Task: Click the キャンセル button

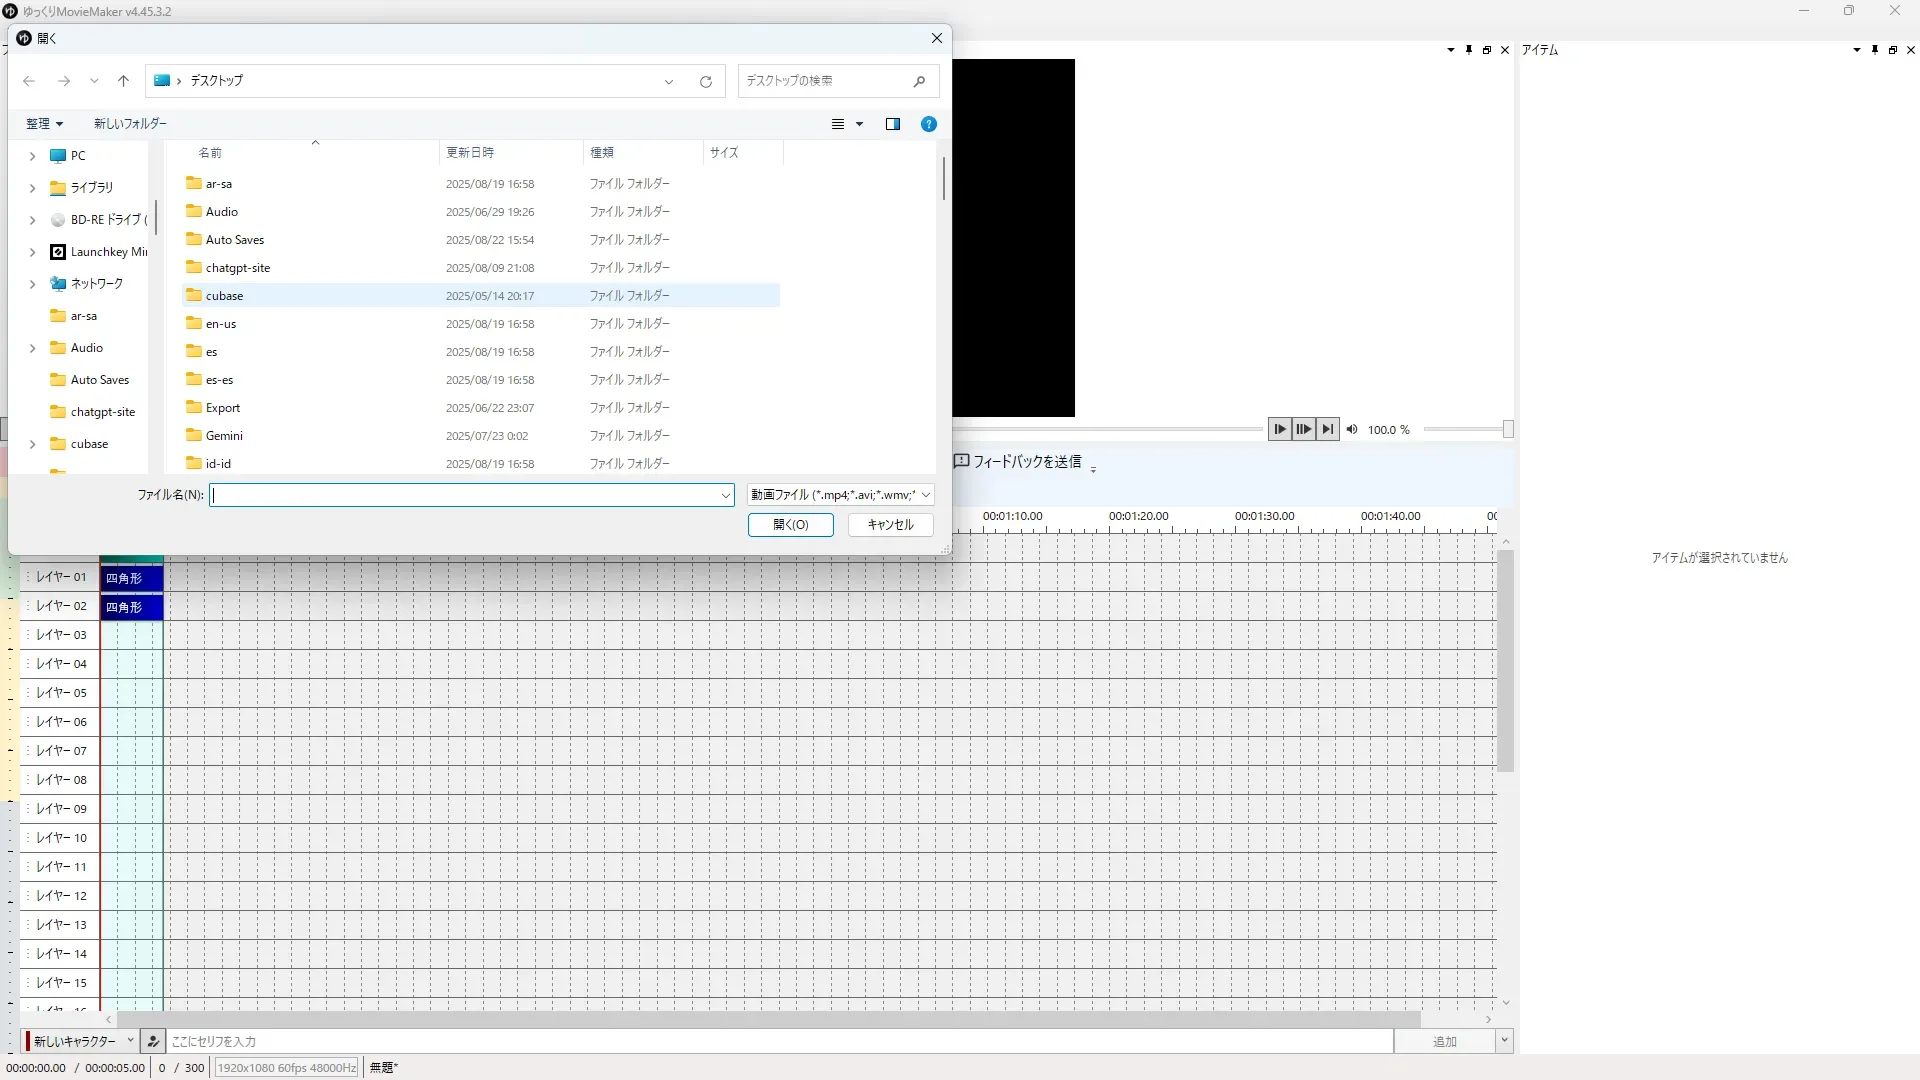Action: tap(890, 524)
